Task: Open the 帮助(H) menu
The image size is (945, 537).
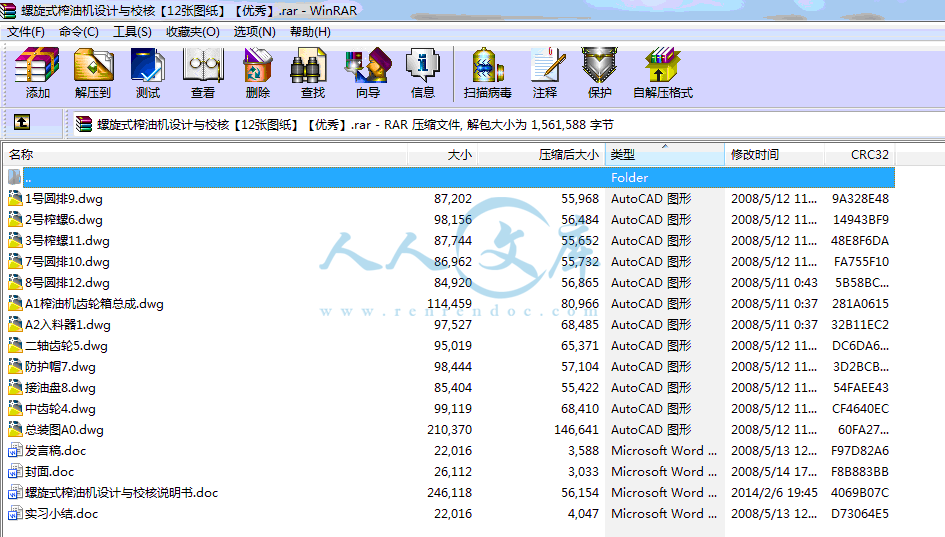Action: coord(310,32)
